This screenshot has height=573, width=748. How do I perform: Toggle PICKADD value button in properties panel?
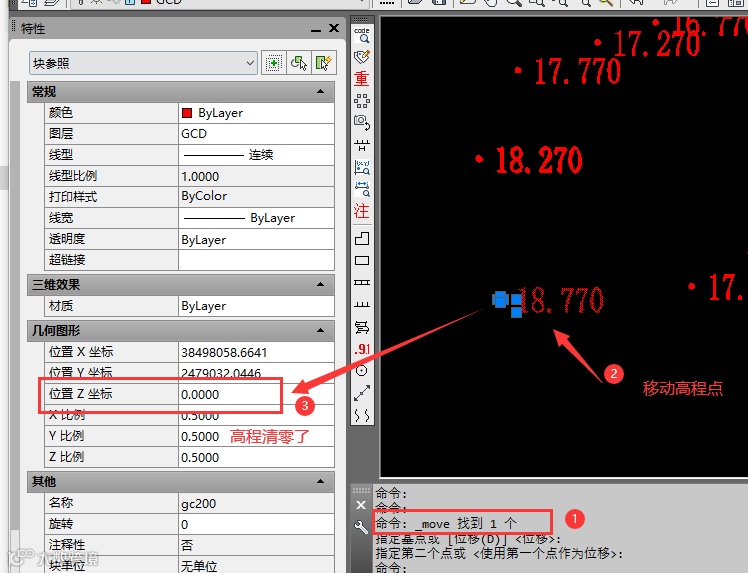tap(273, 63)
